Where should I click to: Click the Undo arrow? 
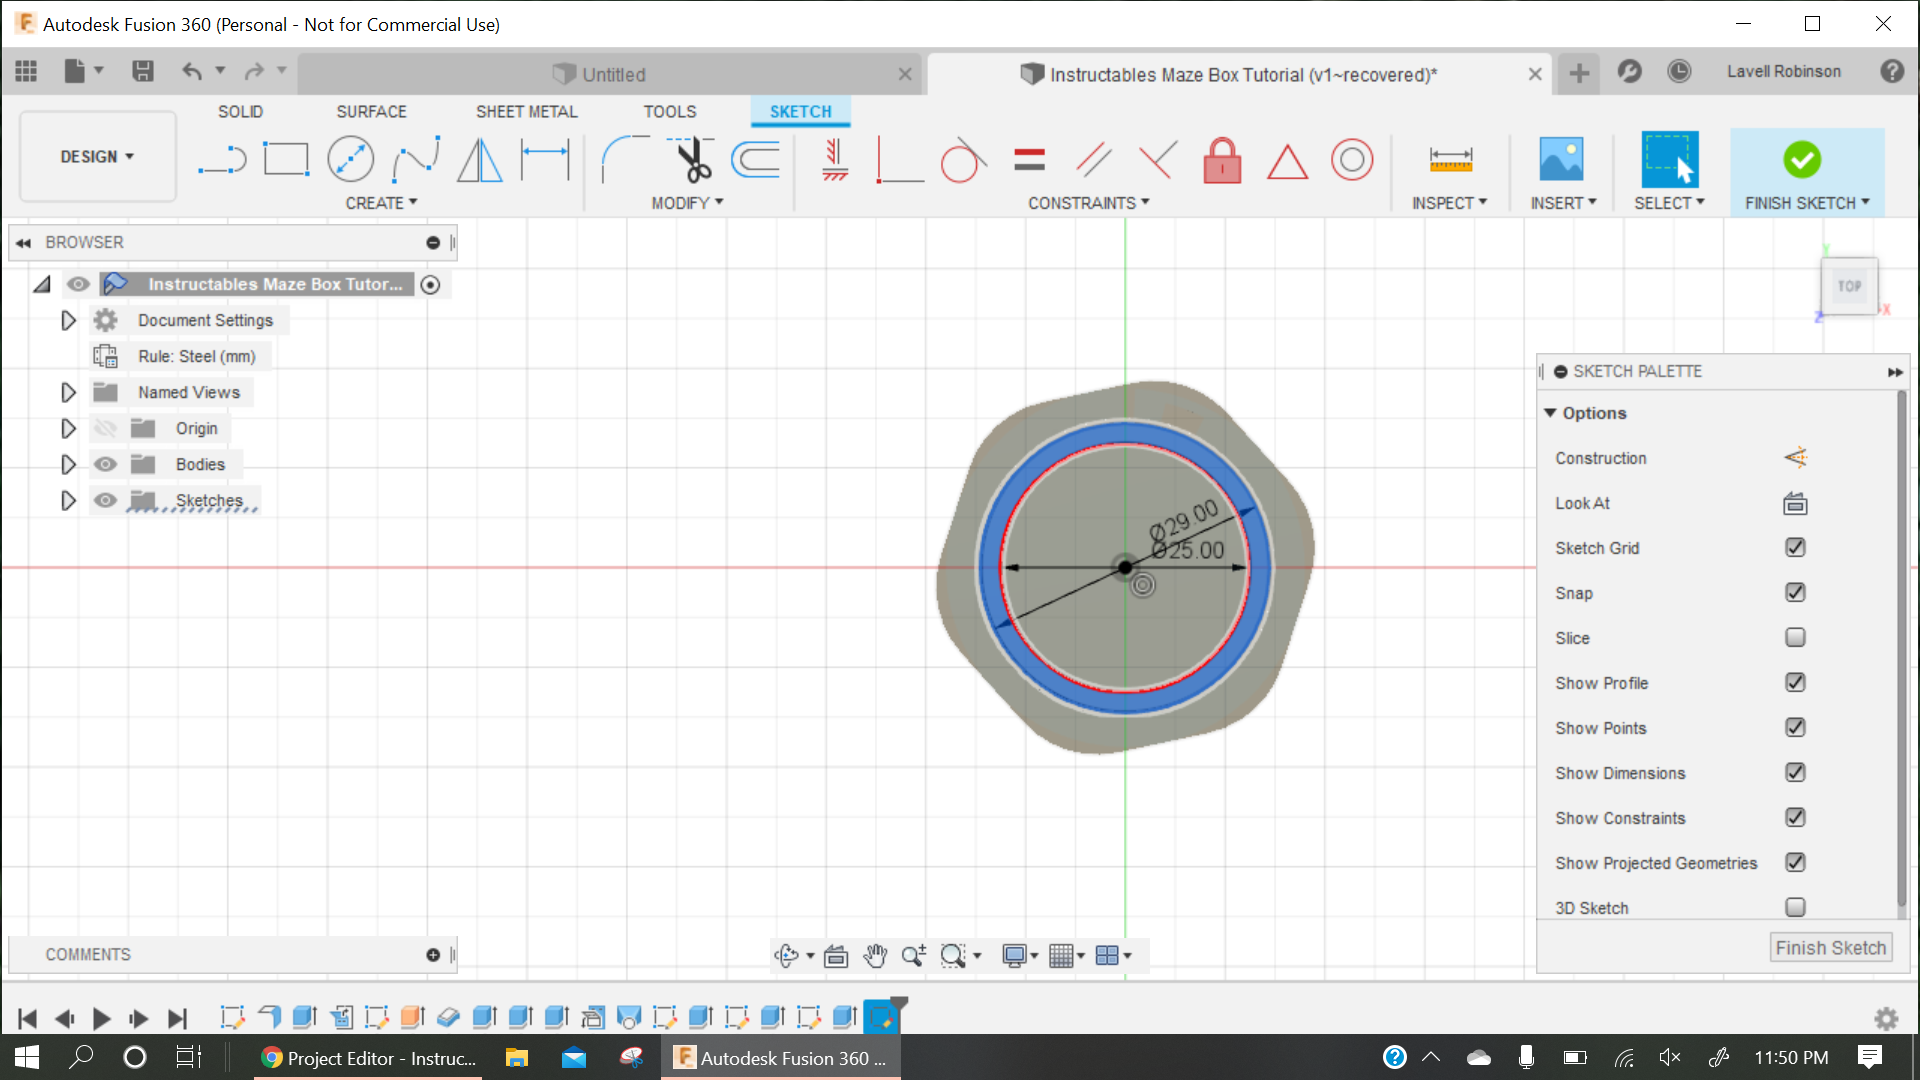pyautogui.click(x=192, y=71)
